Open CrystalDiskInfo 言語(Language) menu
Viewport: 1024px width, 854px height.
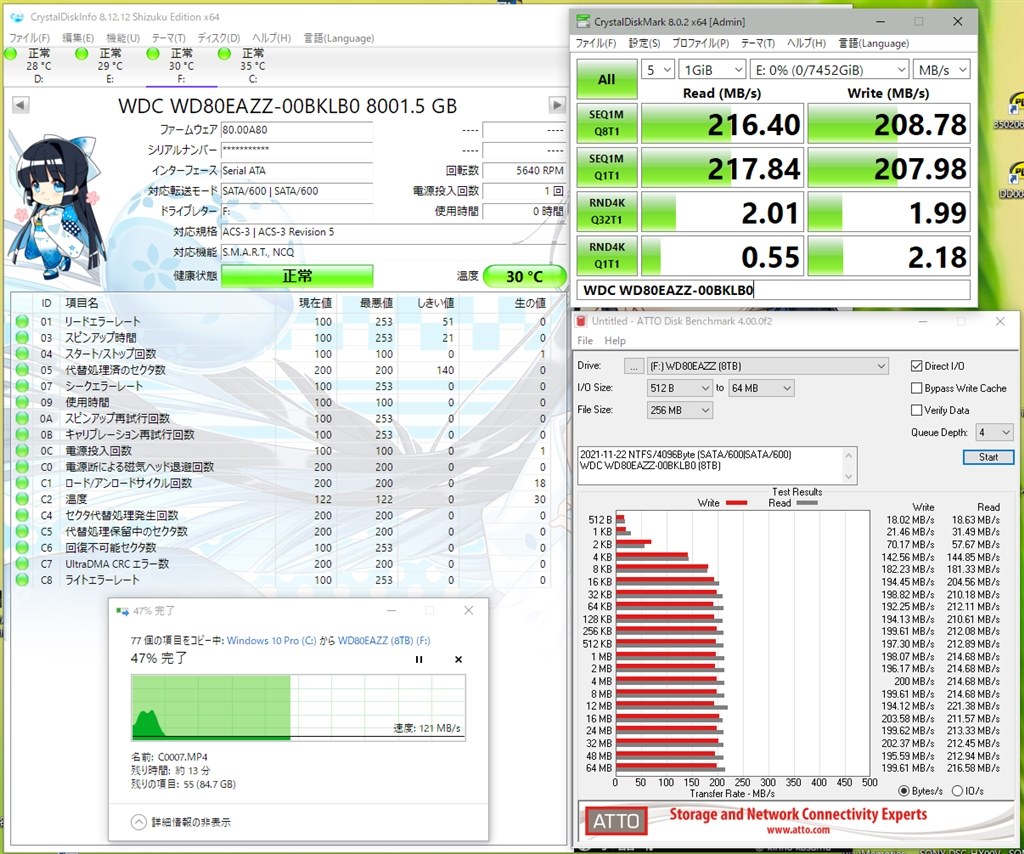tap(339, 38)
